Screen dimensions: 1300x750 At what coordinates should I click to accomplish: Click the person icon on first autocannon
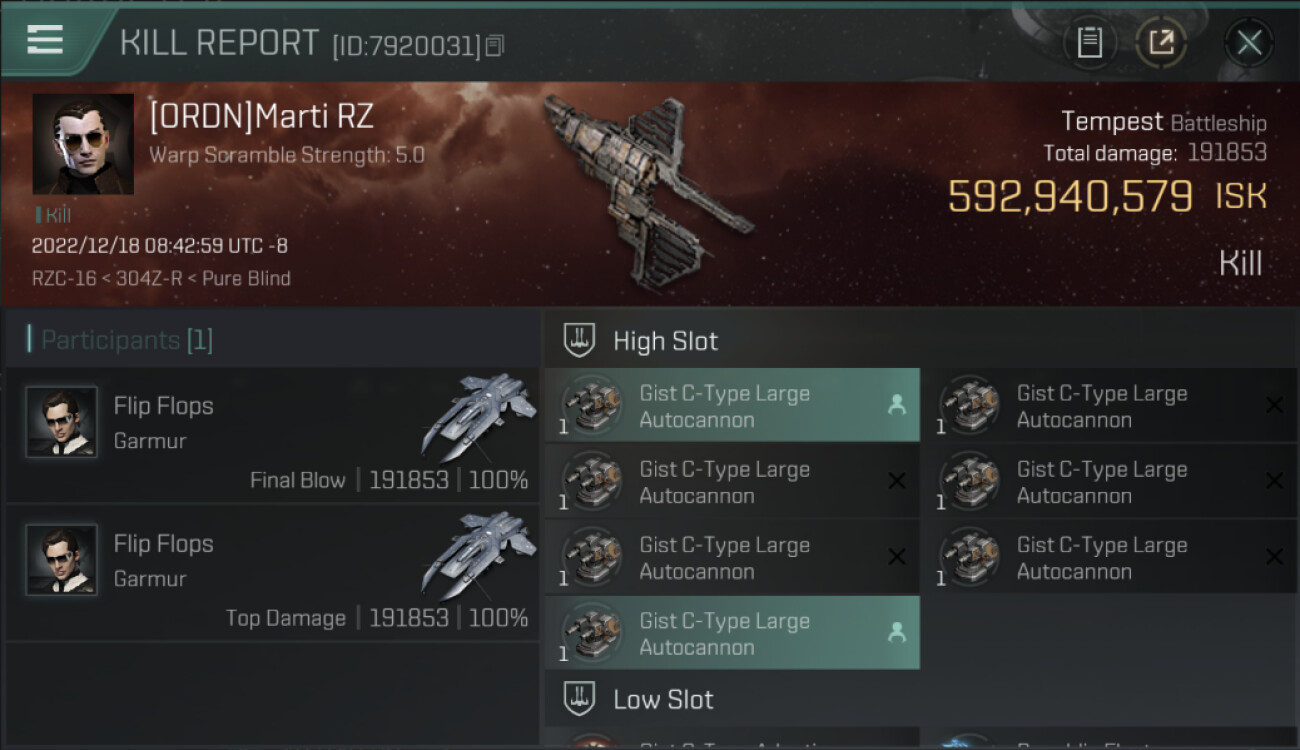pos(896,405)
